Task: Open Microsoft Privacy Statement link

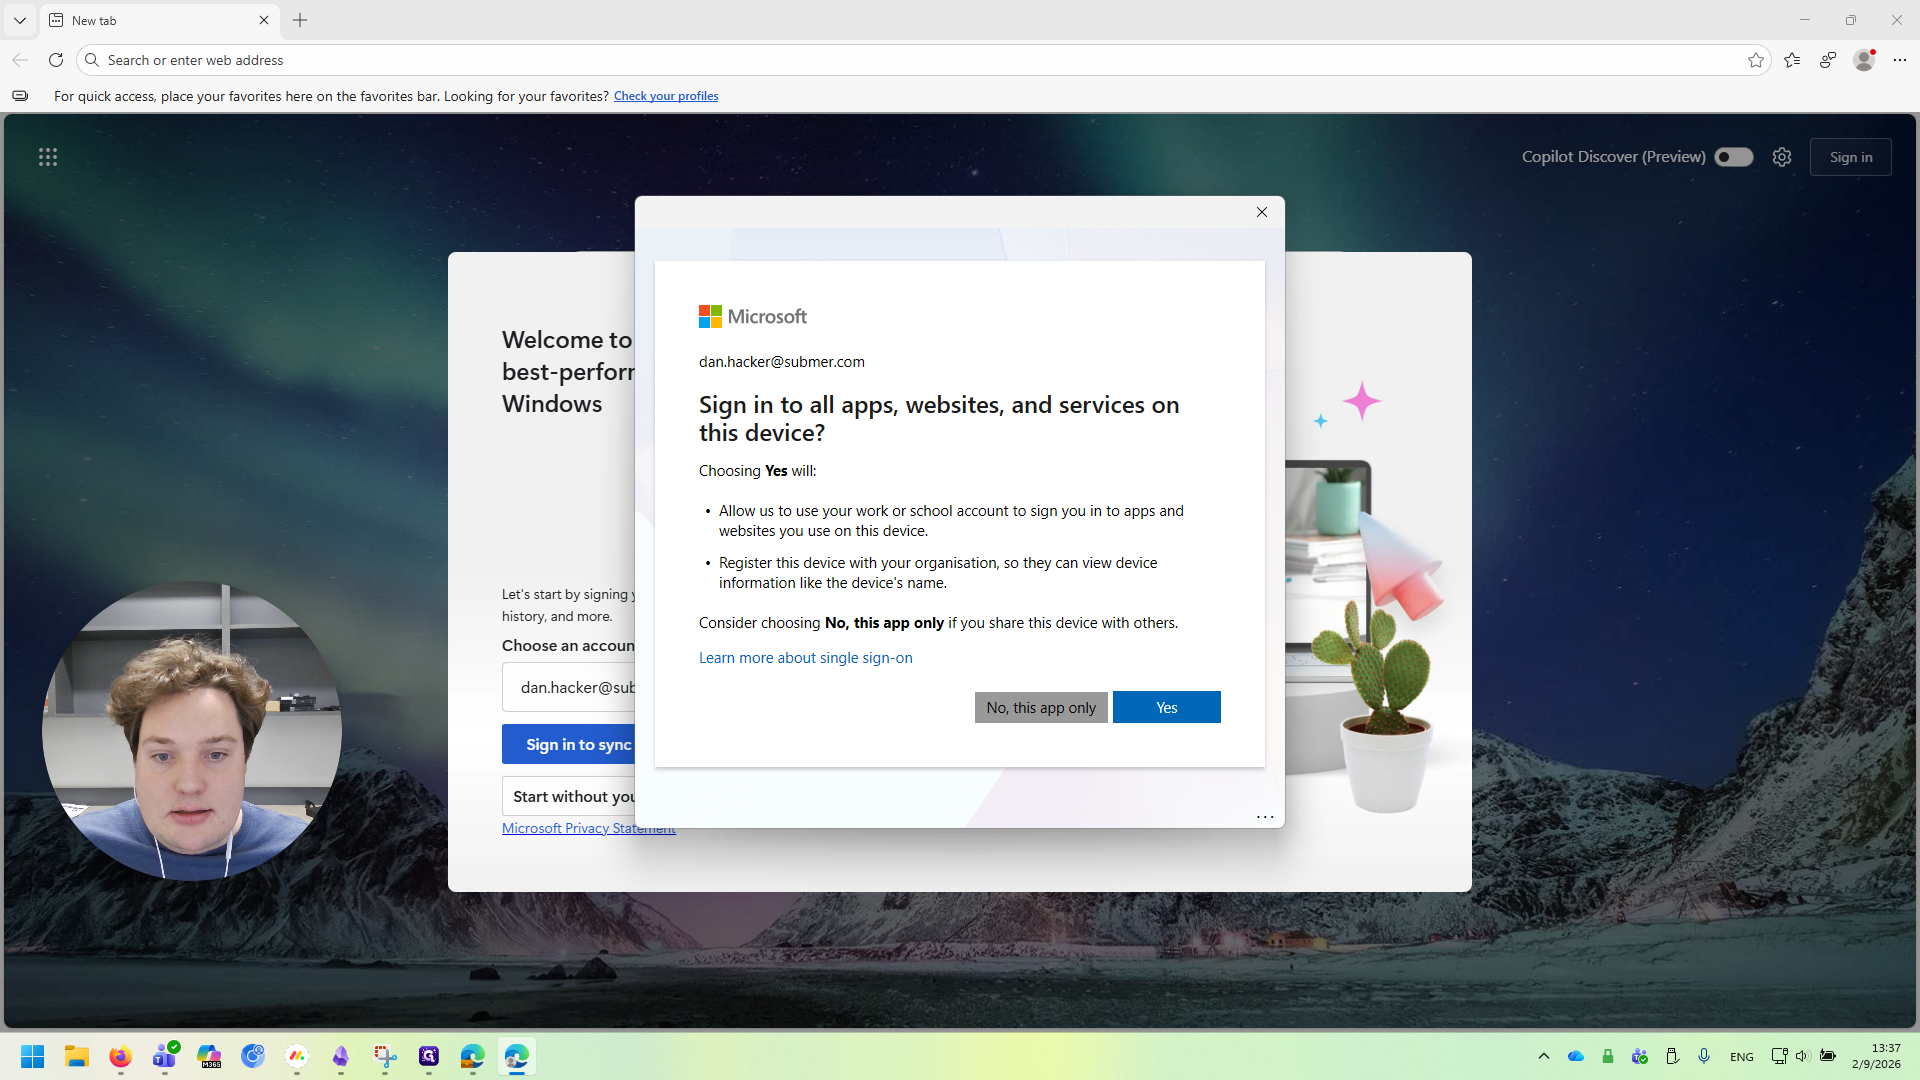Action: click(x=589, y=828)
